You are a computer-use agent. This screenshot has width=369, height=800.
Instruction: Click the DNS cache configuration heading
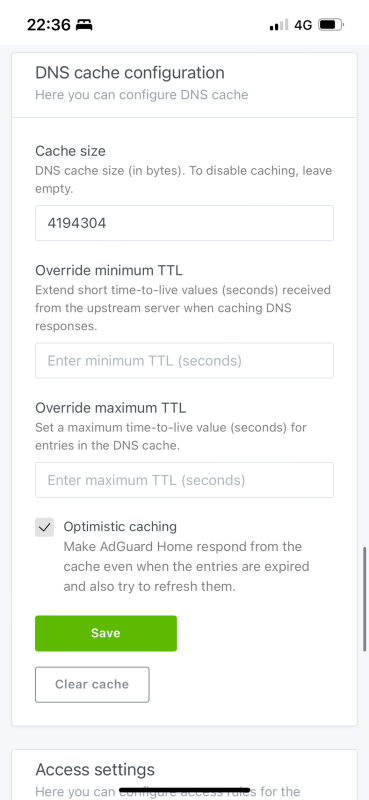[130, 72]
